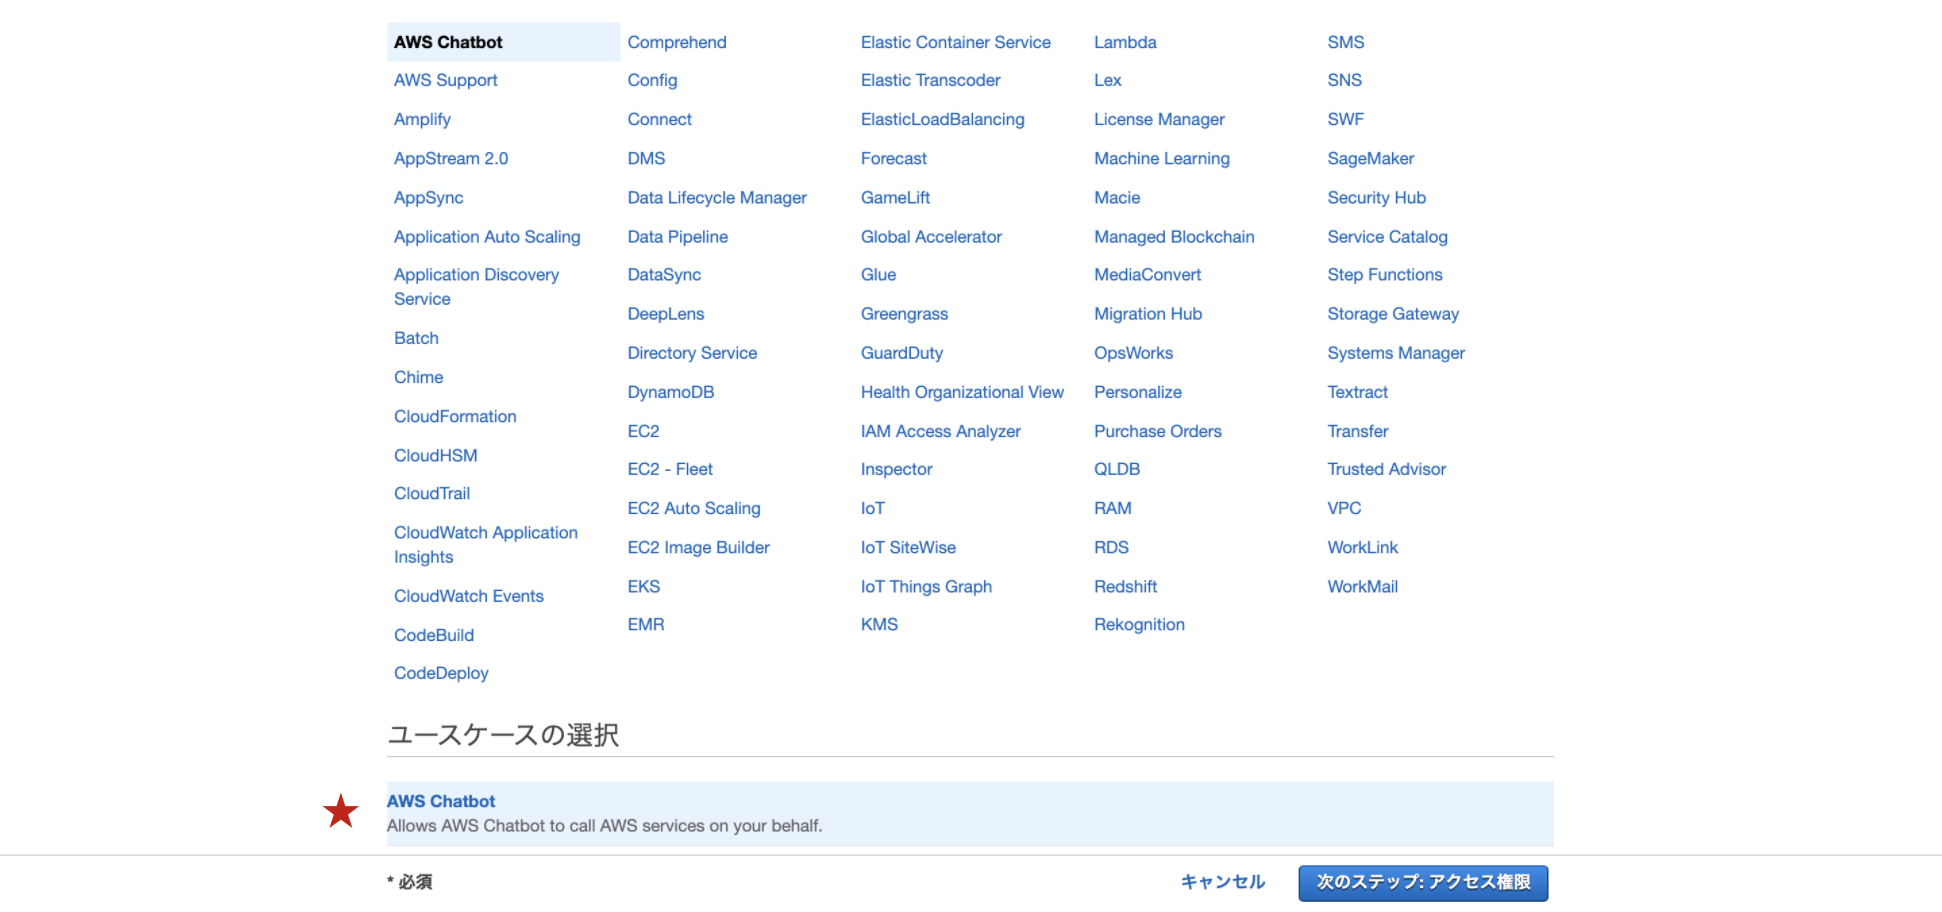
Task: Select the Inspector service
Action: point(896,469)
